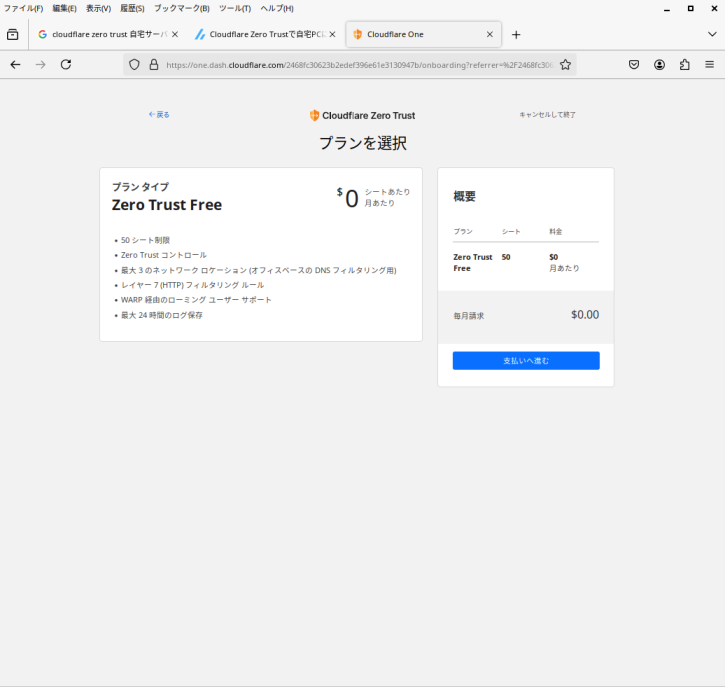The width and height of the screenshot is (725, 687).
Task: Click the Zero Trust Free plan heading
Action: tap(166, 205)
